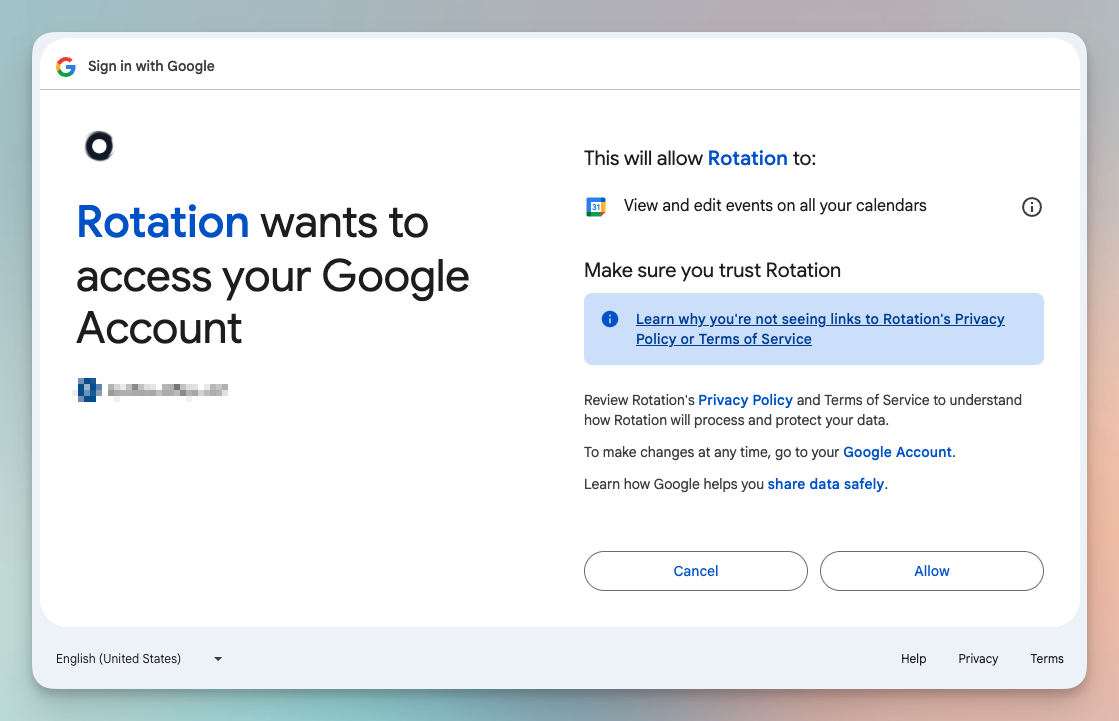Image resolution: width=1119 pixels, height=721 pixels.
Task: Click the Google G logo
Action: (66, 66)
